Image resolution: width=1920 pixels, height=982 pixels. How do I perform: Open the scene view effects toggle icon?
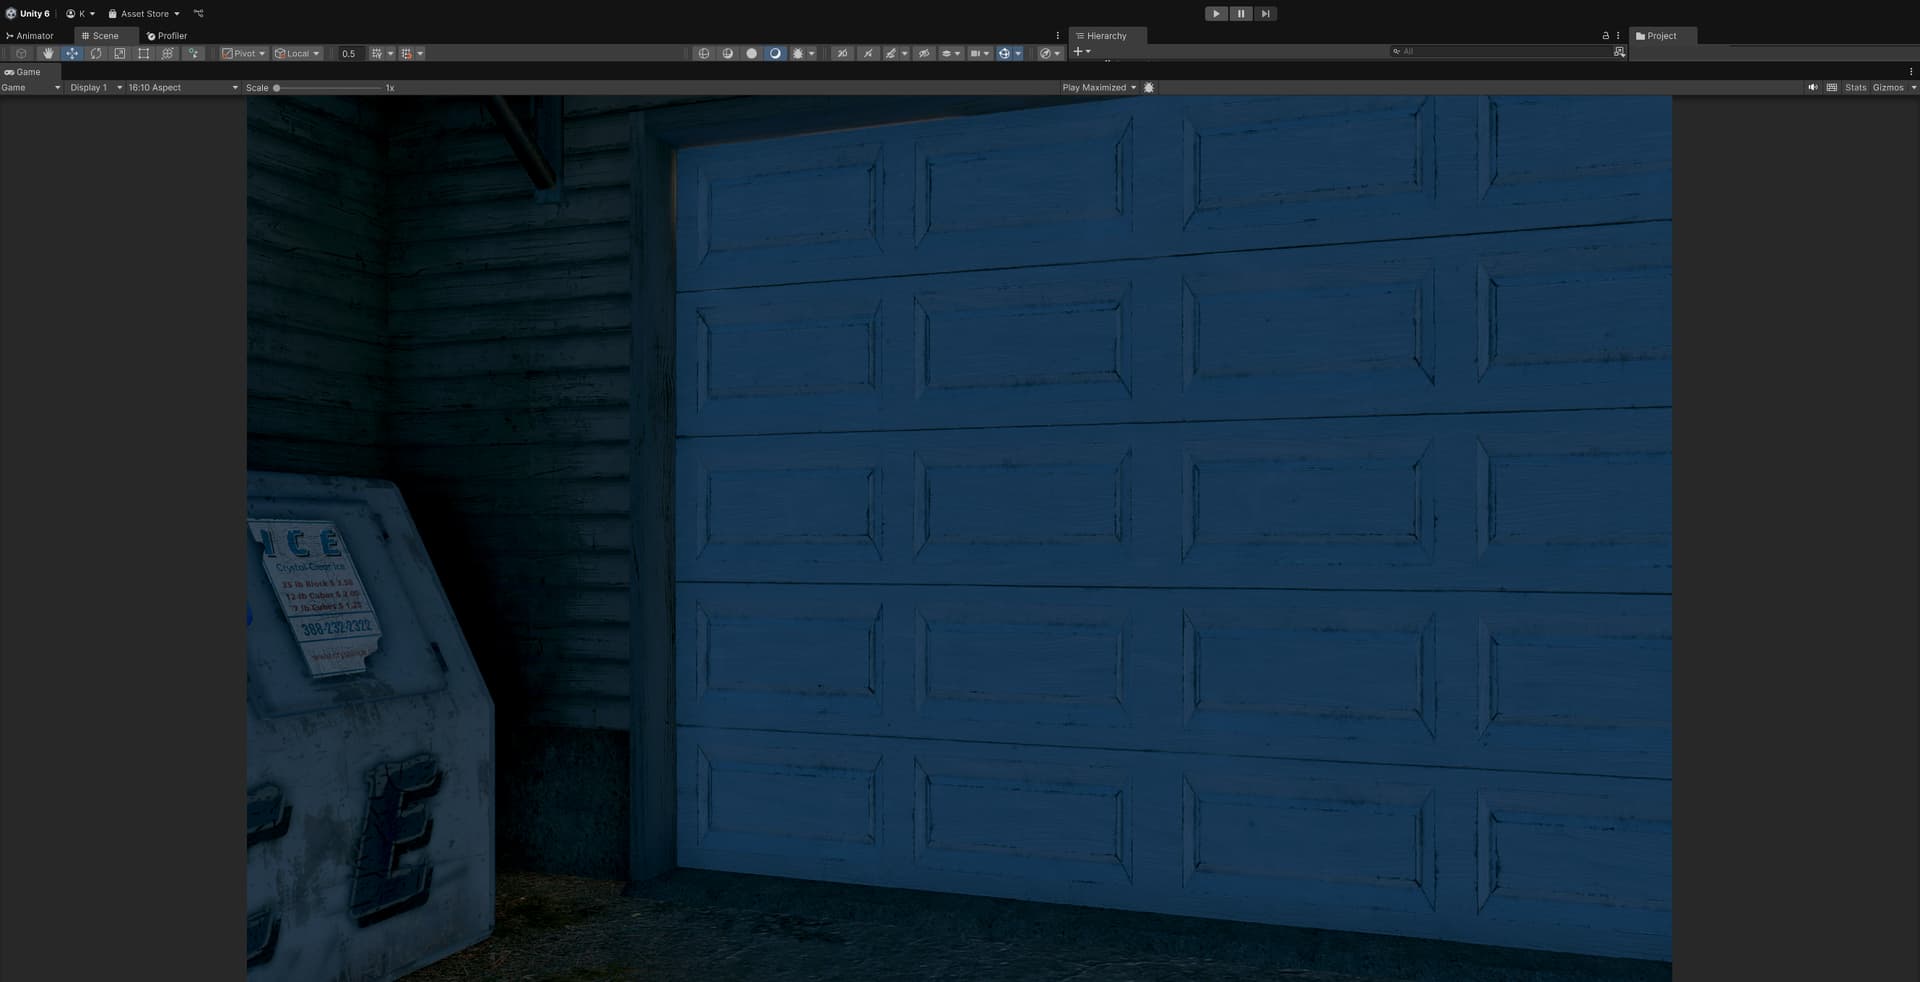click(798, 53)
